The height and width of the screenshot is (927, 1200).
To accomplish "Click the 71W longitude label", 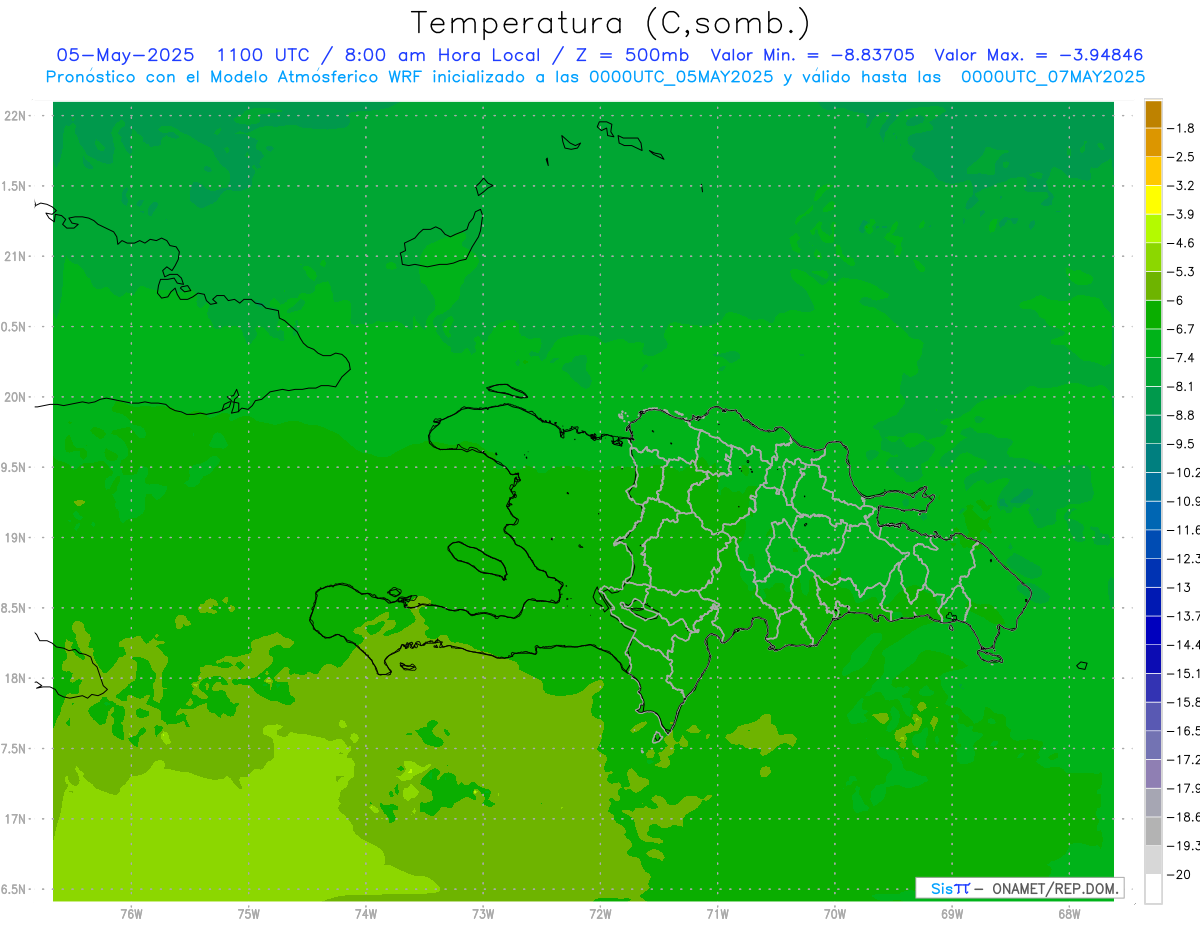I will (x=717, y=914).
